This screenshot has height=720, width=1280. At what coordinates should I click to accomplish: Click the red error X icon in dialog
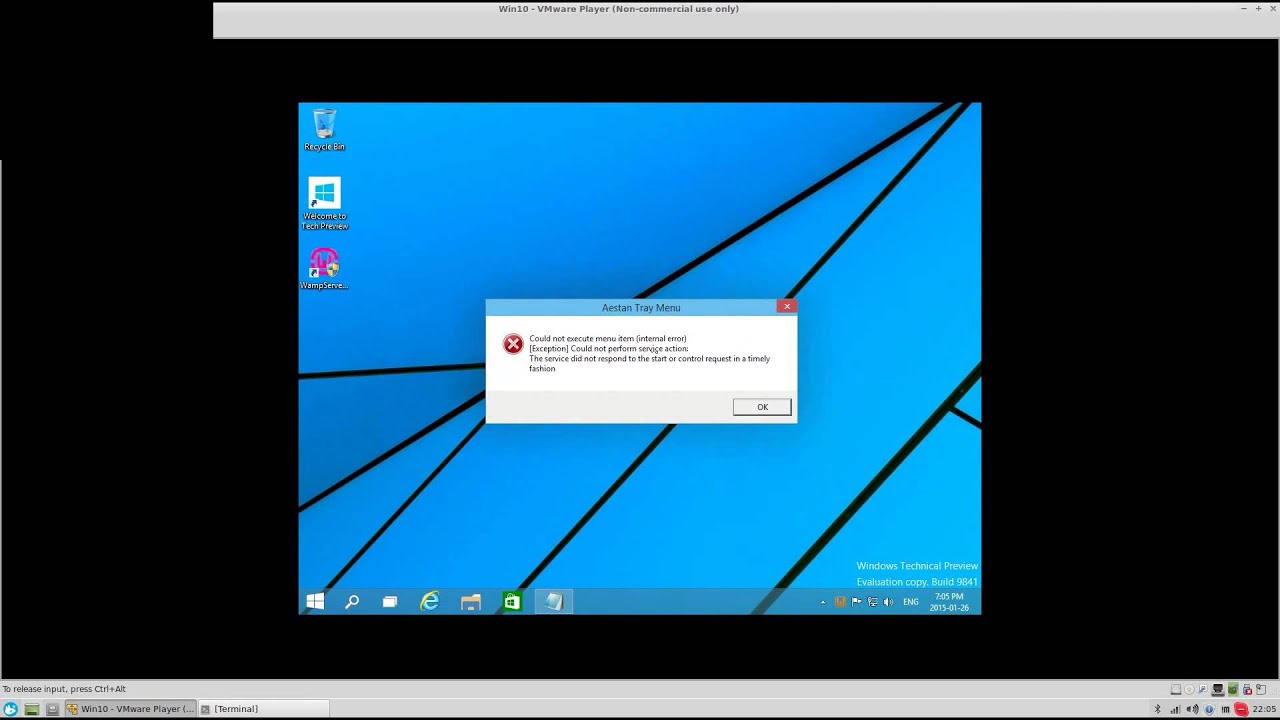coord(513,344)
